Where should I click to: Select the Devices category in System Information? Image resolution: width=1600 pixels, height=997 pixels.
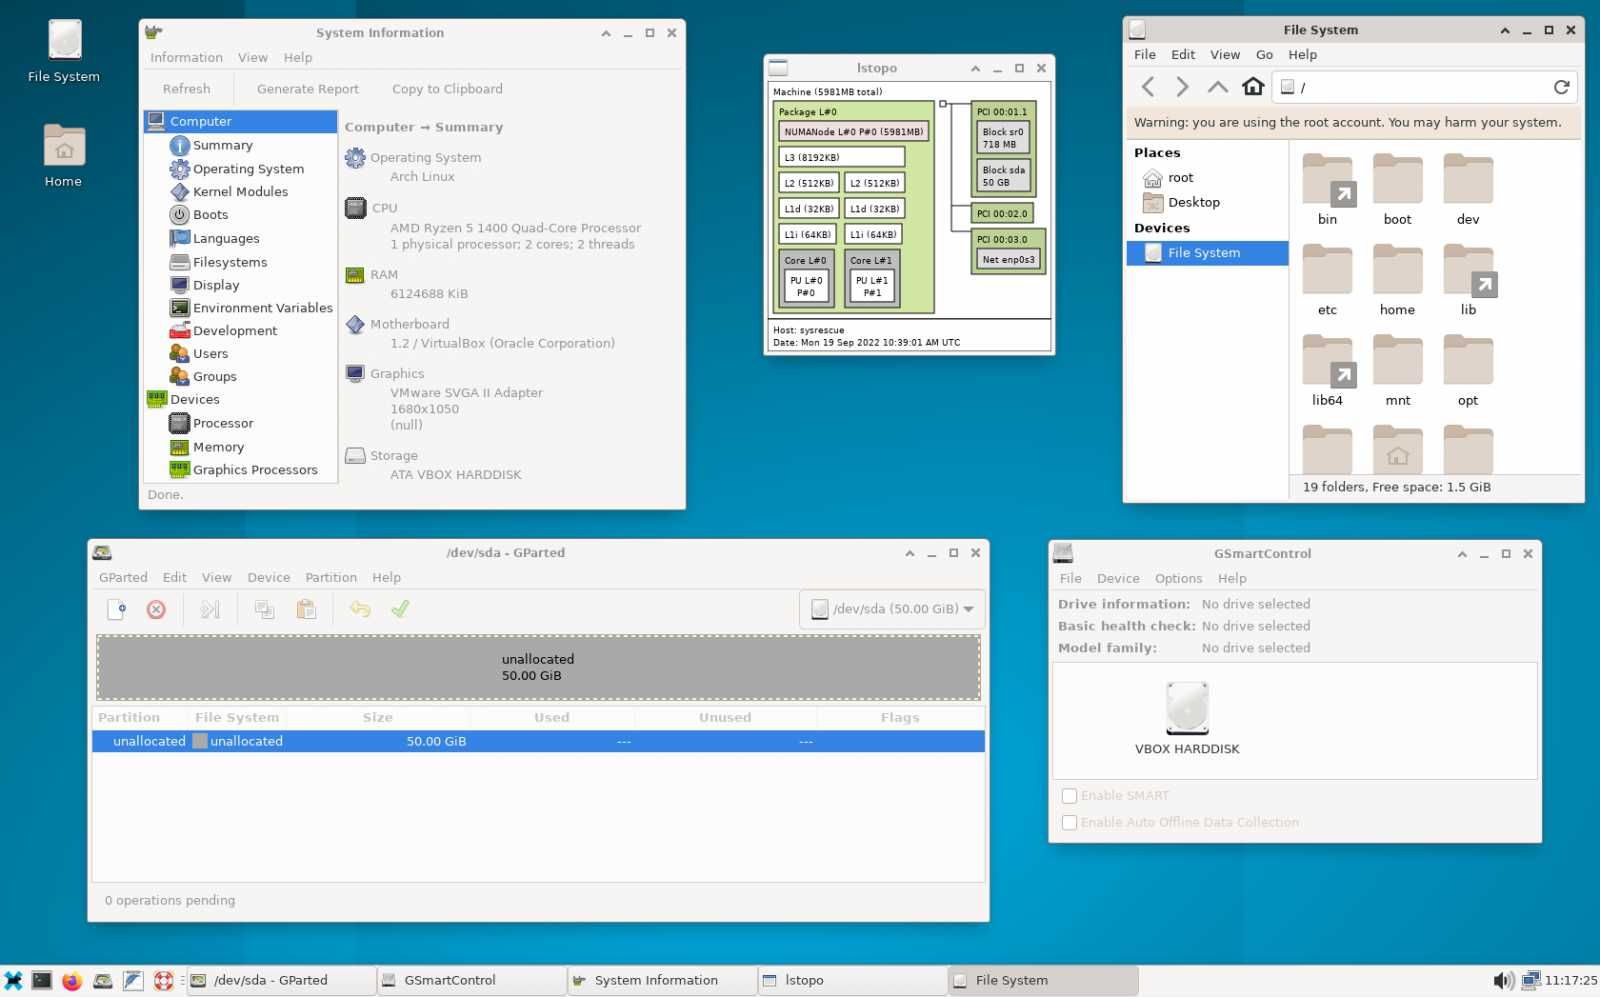coord(194,399)
